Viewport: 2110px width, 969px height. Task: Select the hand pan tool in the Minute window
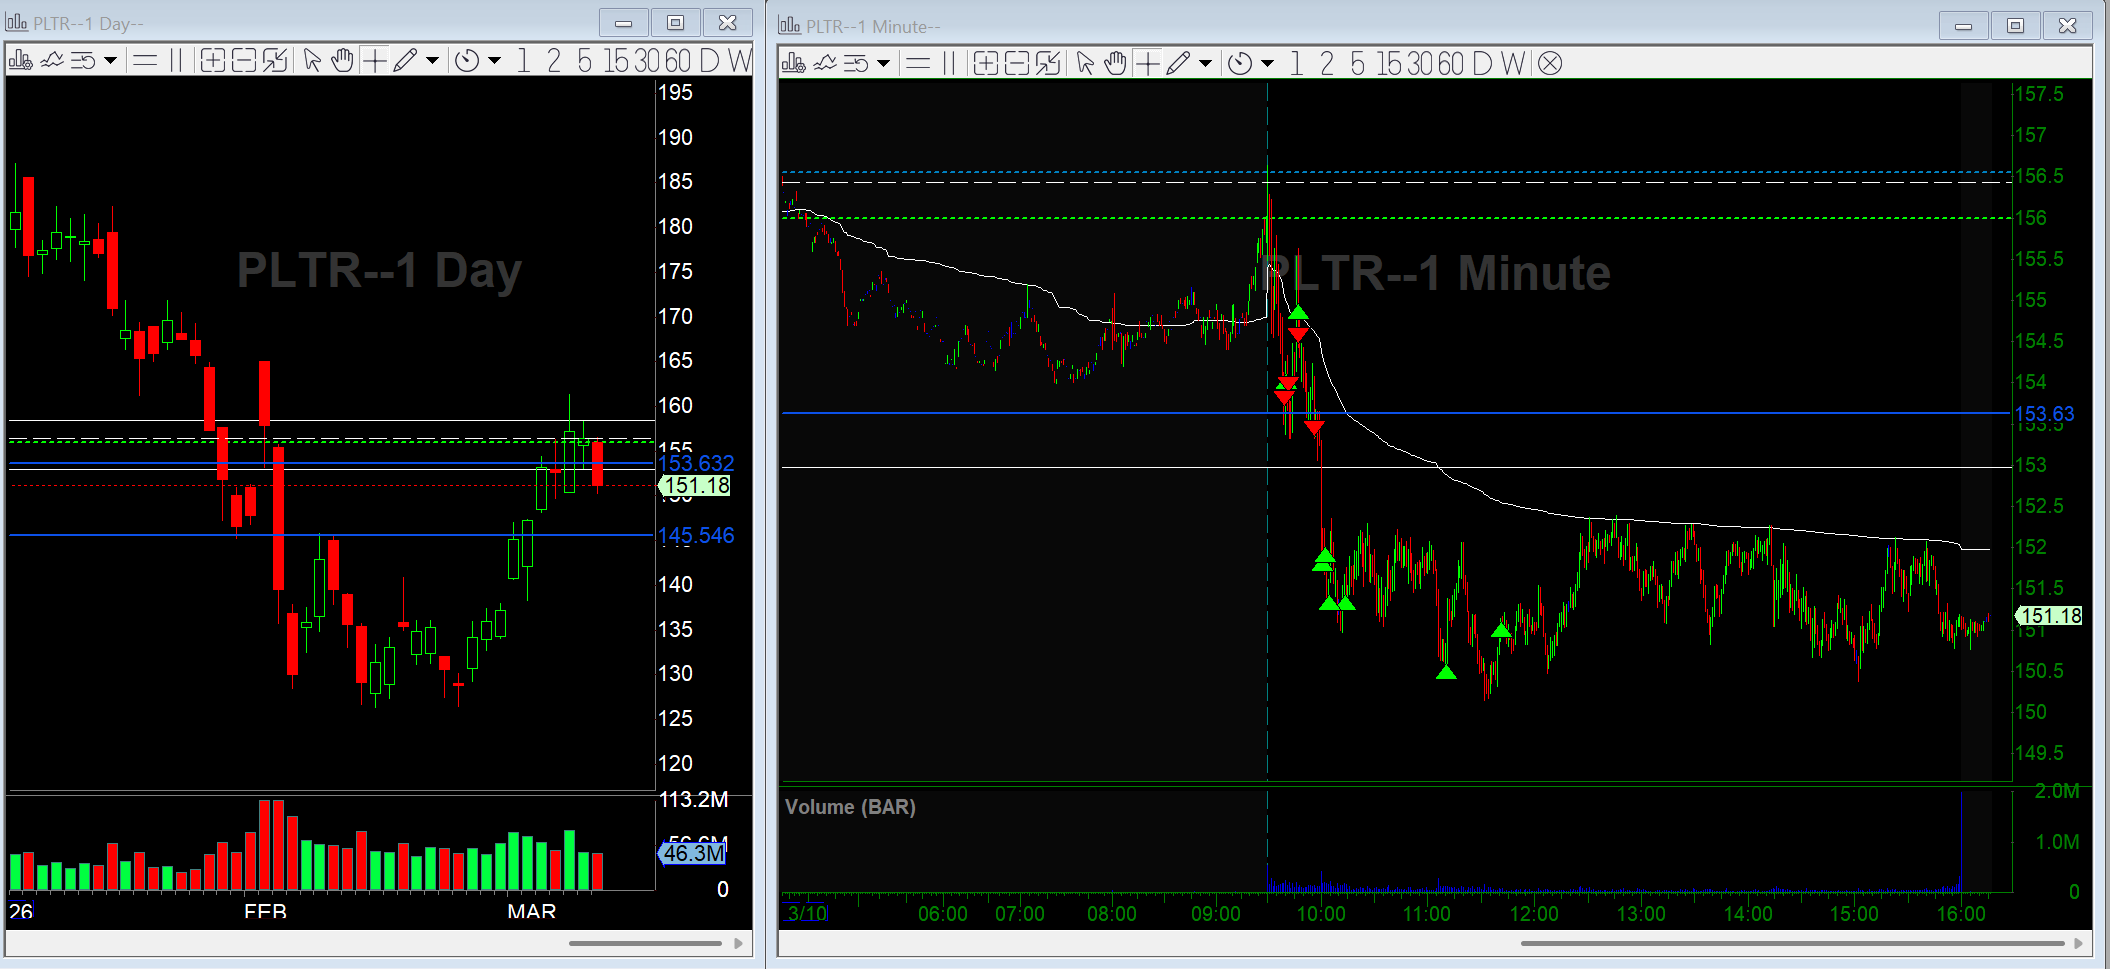pyautogui.click(x=1116, y=64)
